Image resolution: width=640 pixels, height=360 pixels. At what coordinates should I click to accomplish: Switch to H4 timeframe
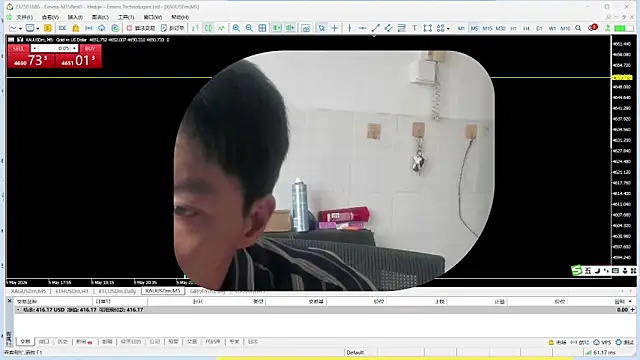527,29
